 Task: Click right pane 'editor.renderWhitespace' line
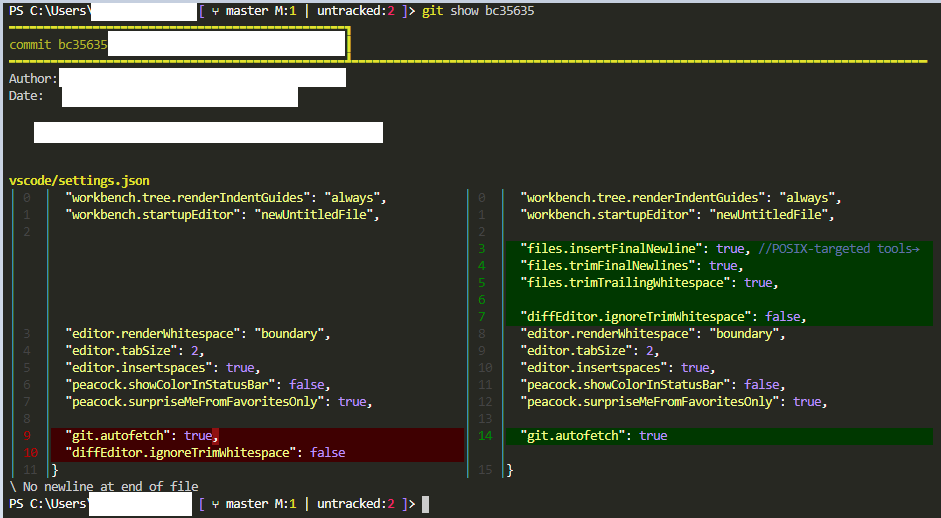652,334
